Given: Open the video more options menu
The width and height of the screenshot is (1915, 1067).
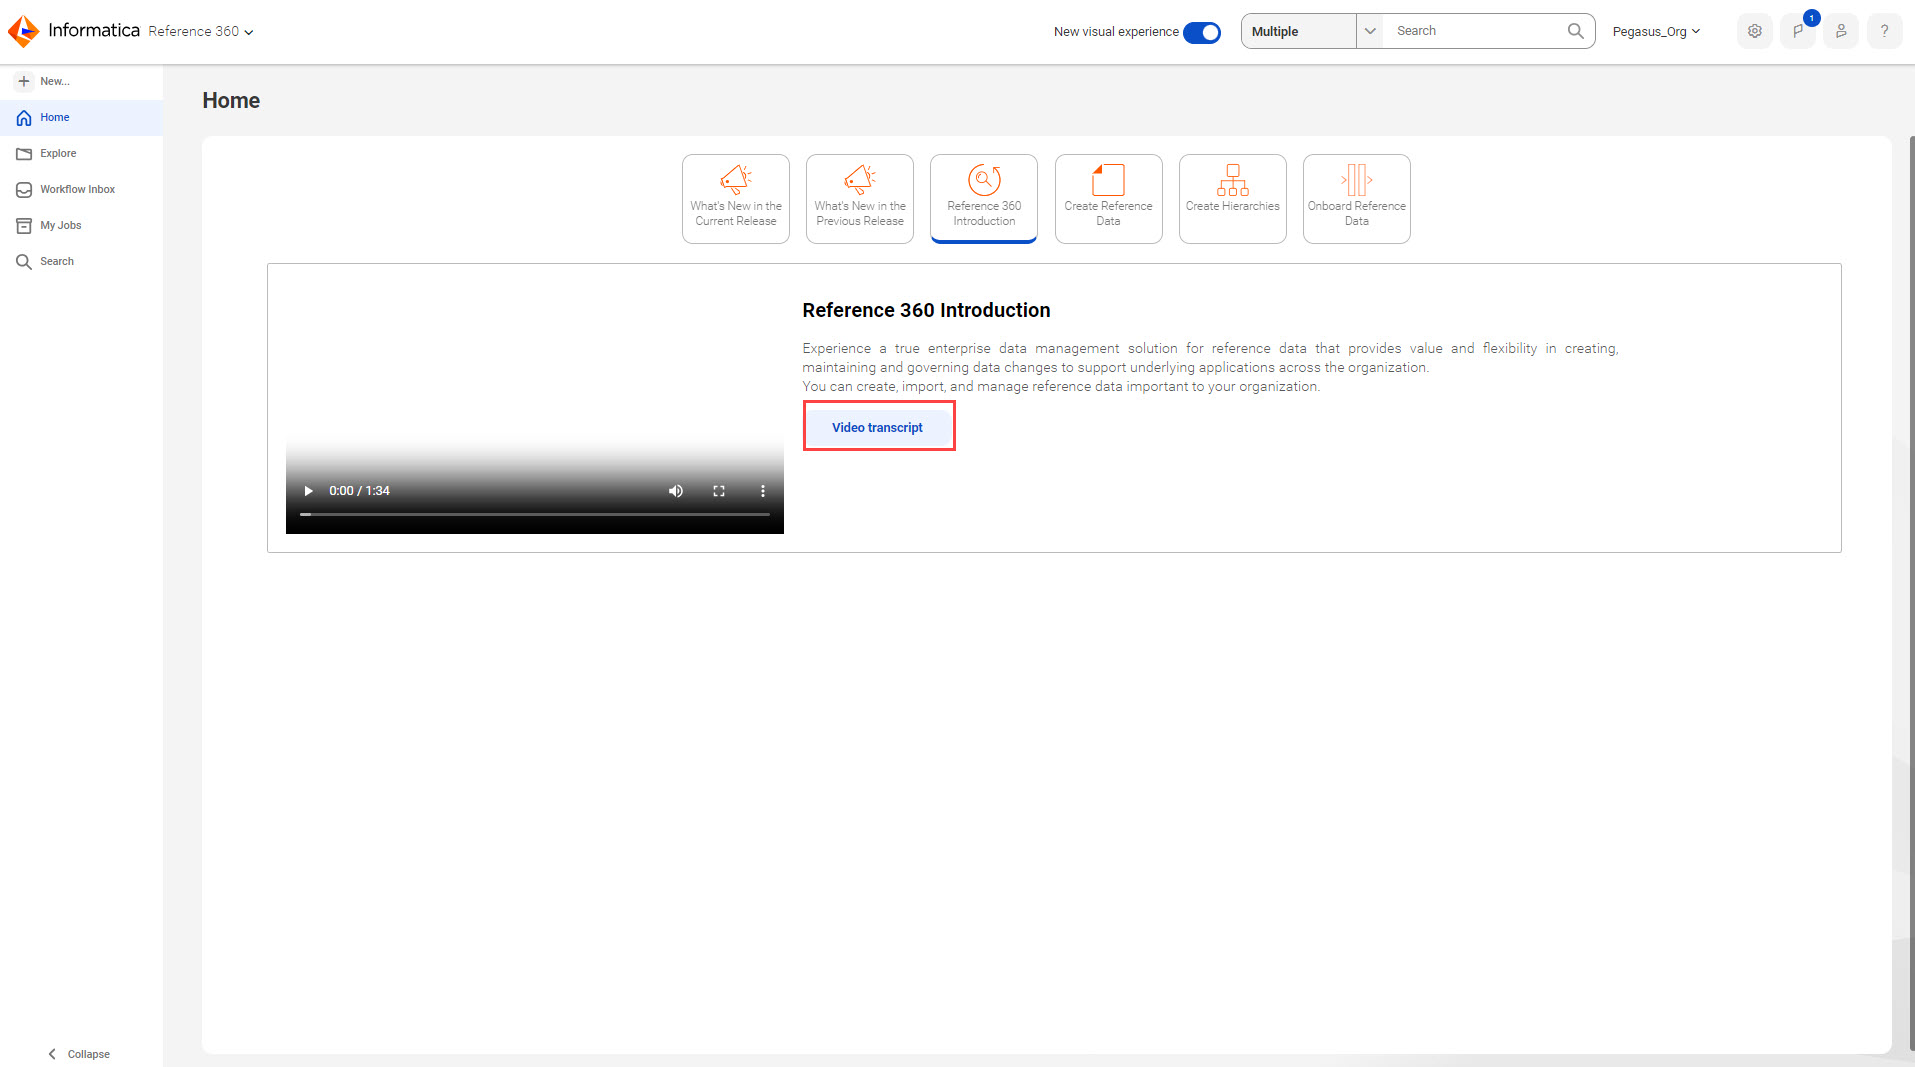Looking at the screenshot, I should pyautogui.click(x=762, y=491).
